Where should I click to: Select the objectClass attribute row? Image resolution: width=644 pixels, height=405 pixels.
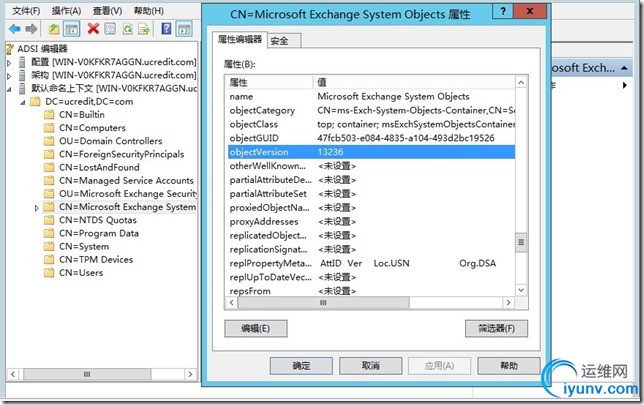click(x=371, y=124)
